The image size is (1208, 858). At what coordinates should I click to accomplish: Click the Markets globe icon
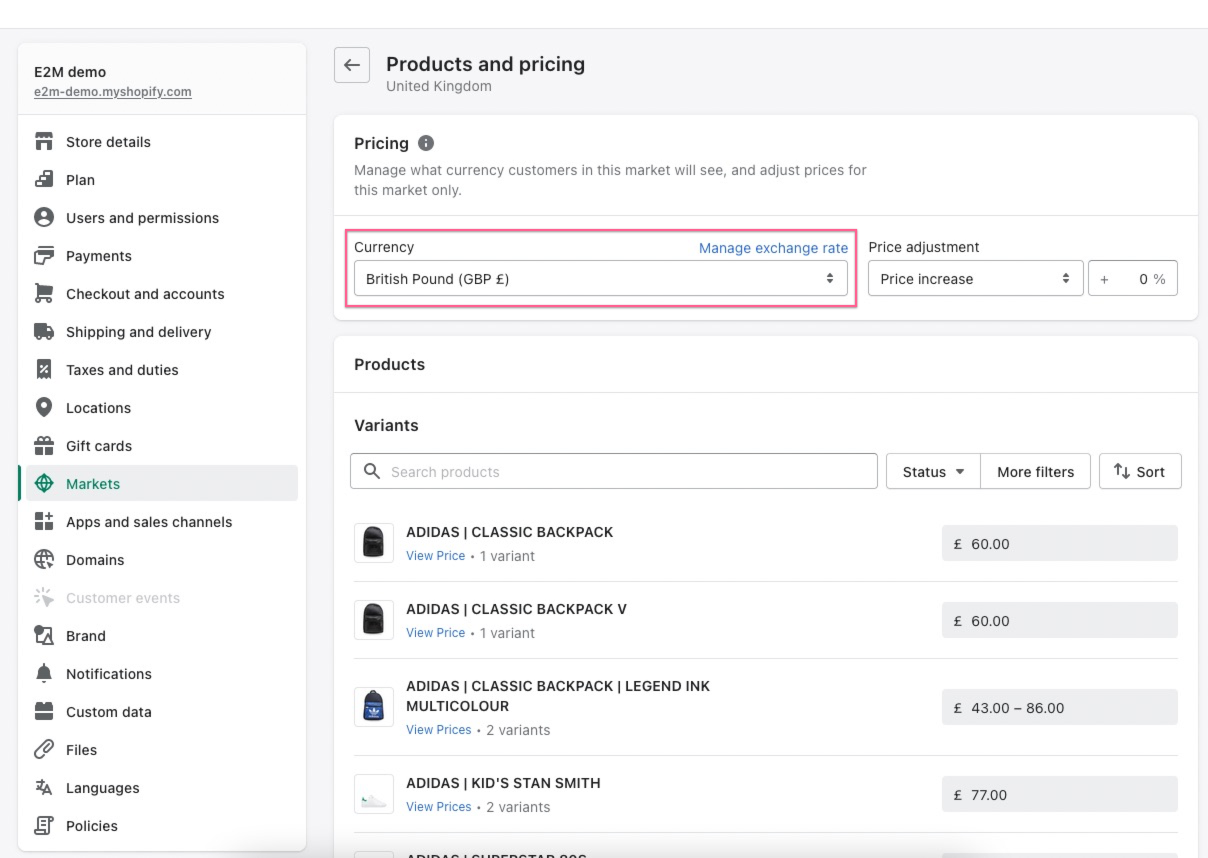click(x=43, y=484)
